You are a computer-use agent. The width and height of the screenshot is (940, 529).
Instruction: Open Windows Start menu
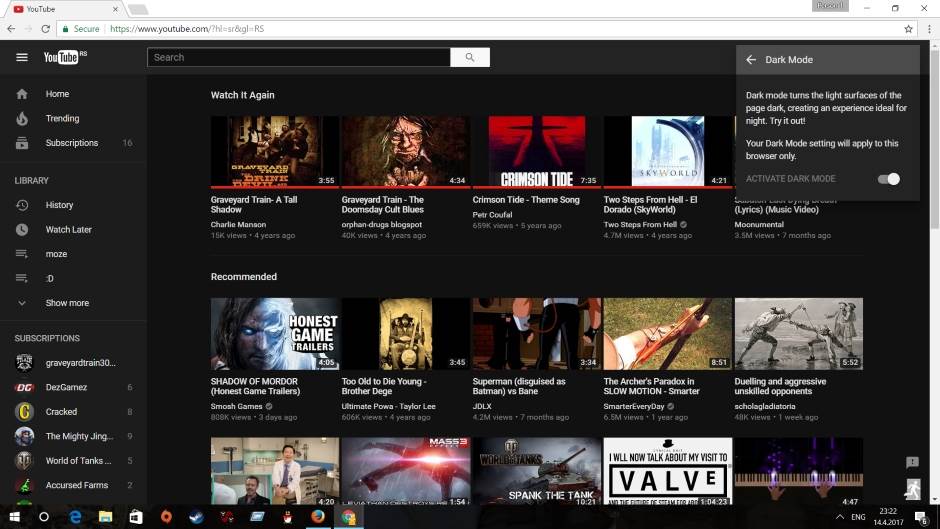14,516
